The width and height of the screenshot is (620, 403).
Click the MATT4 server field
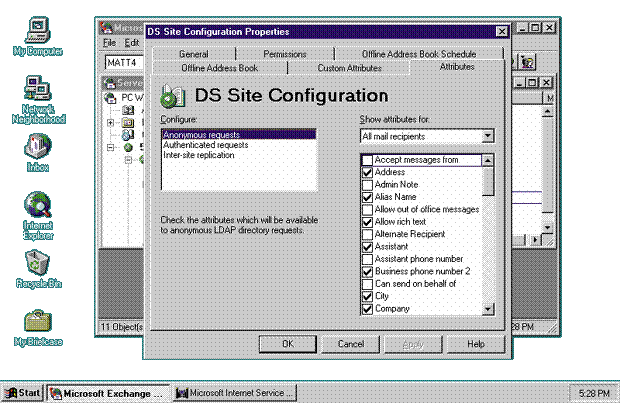tap(124, 62)
